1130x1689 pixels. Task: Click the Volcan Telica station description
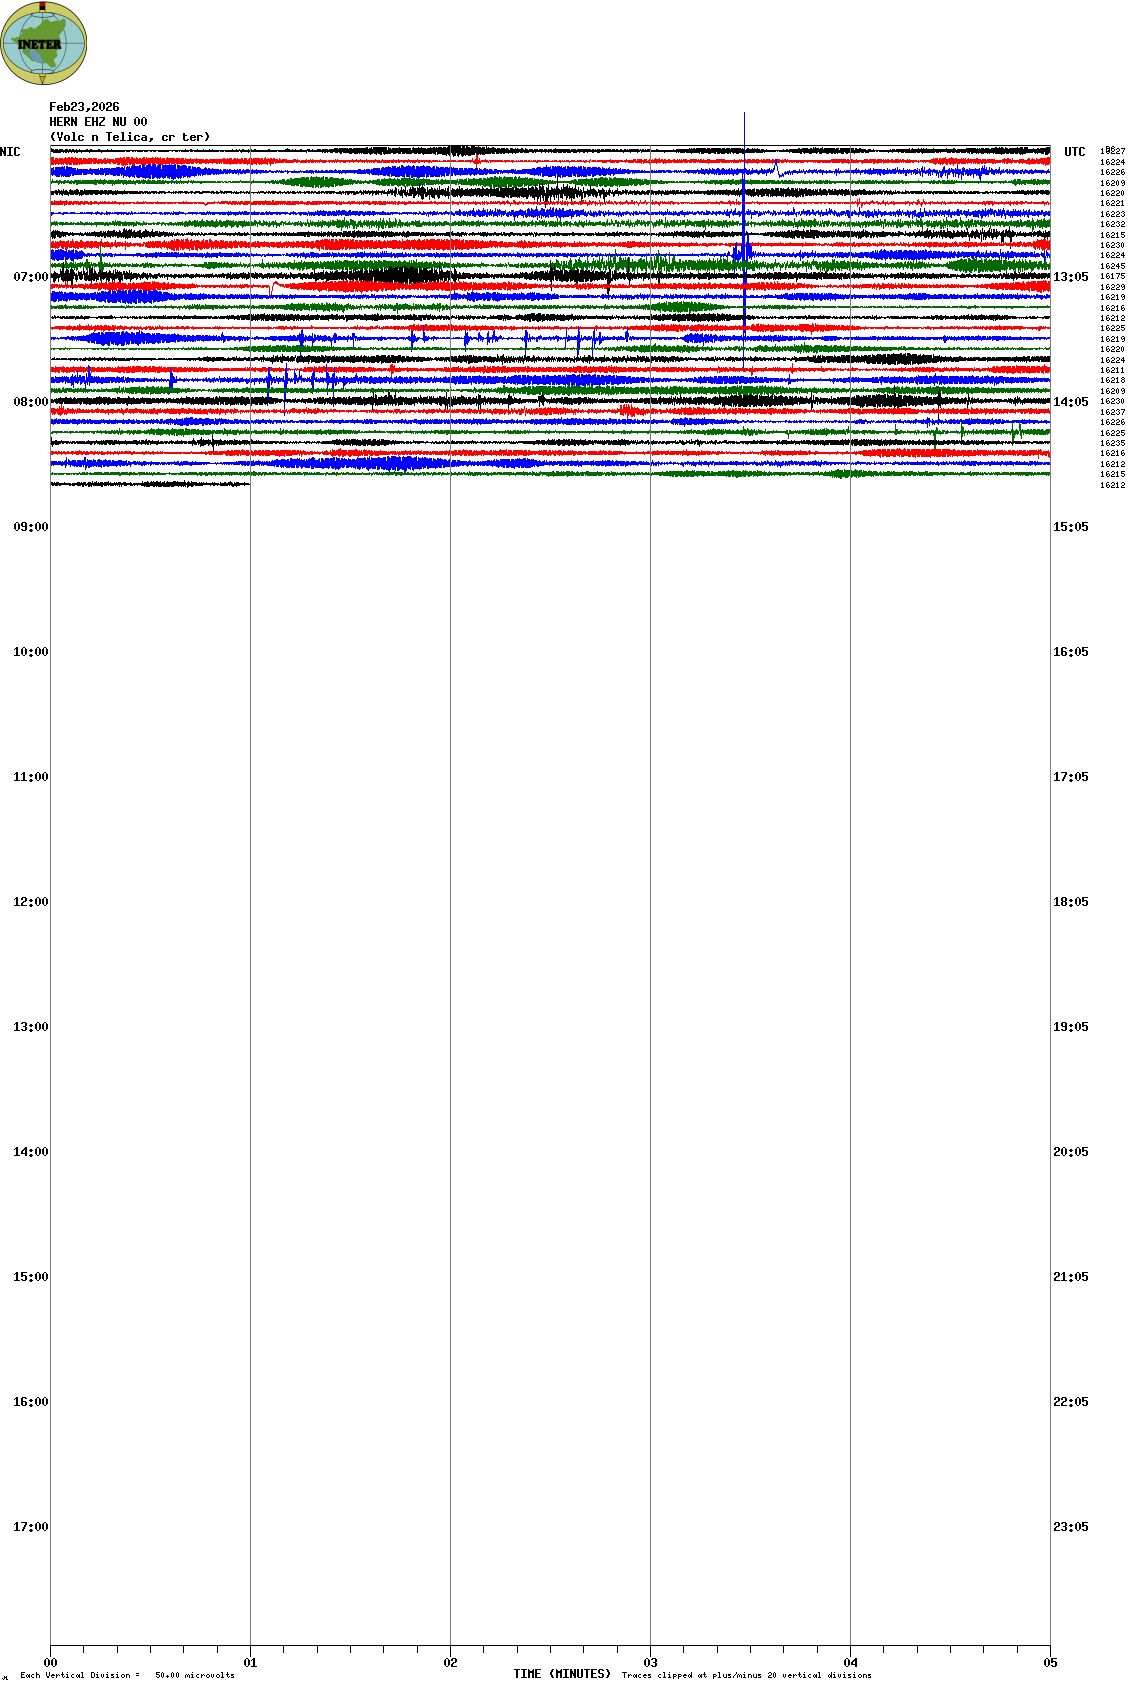[130, 137]
